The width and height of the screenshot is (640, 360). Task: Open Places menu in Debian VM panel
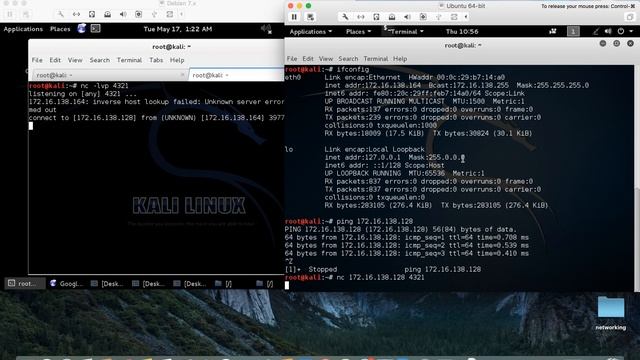60,29
